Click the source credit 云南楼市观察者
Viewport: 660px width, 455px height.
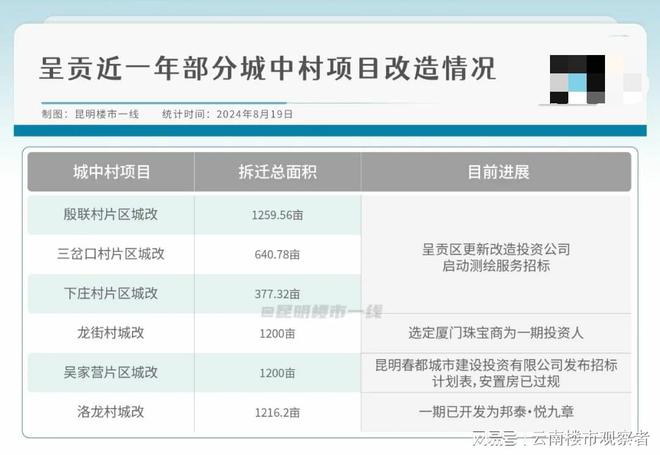click(590, 439)
